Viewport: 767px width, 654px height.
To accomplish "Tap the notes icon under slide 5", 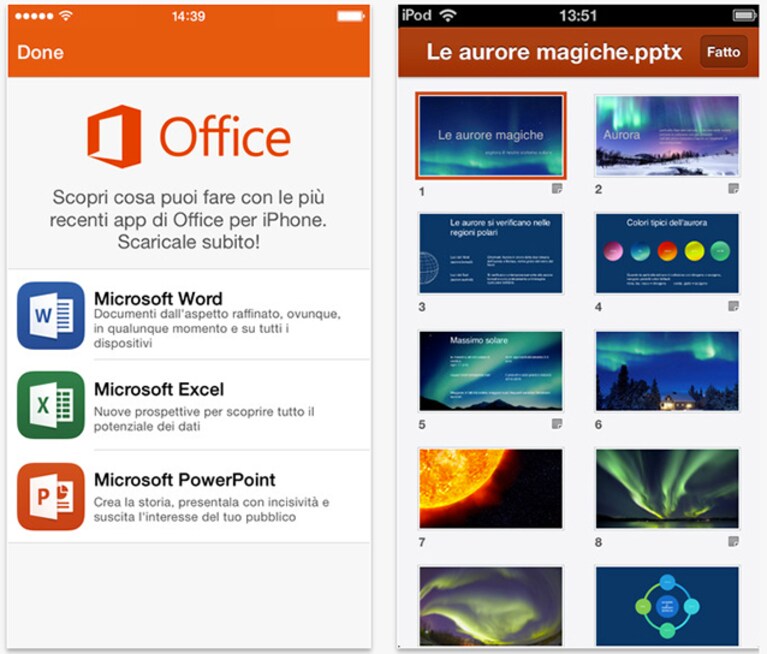I will tap(557, 424).
